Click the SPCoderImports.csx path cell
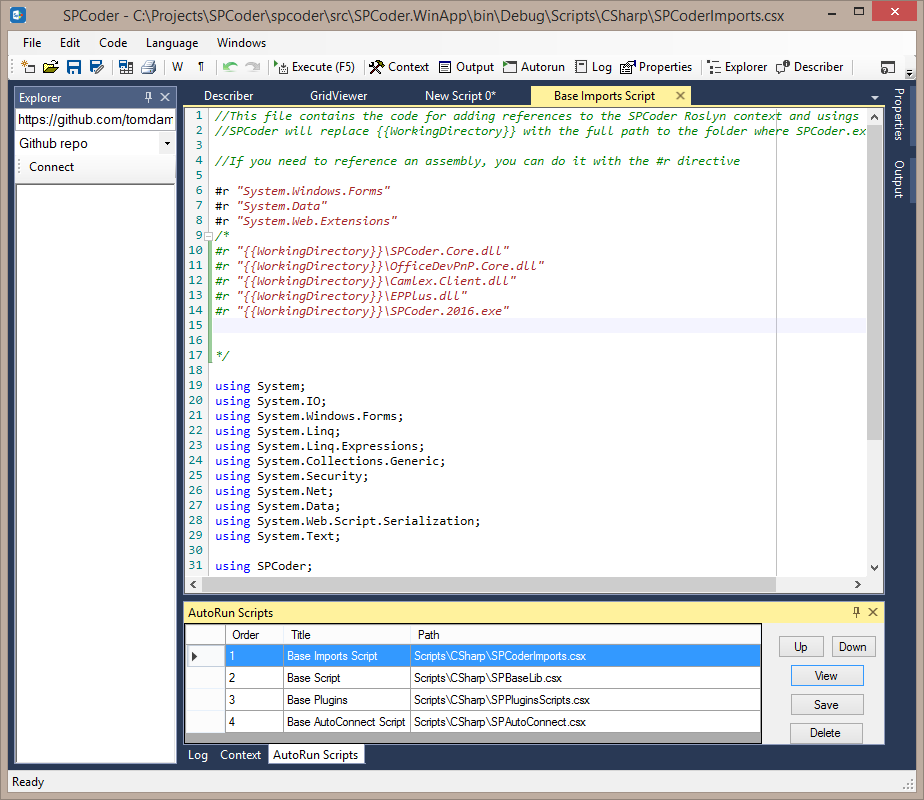The image size is (924, 800). click(x=585, y=656)
